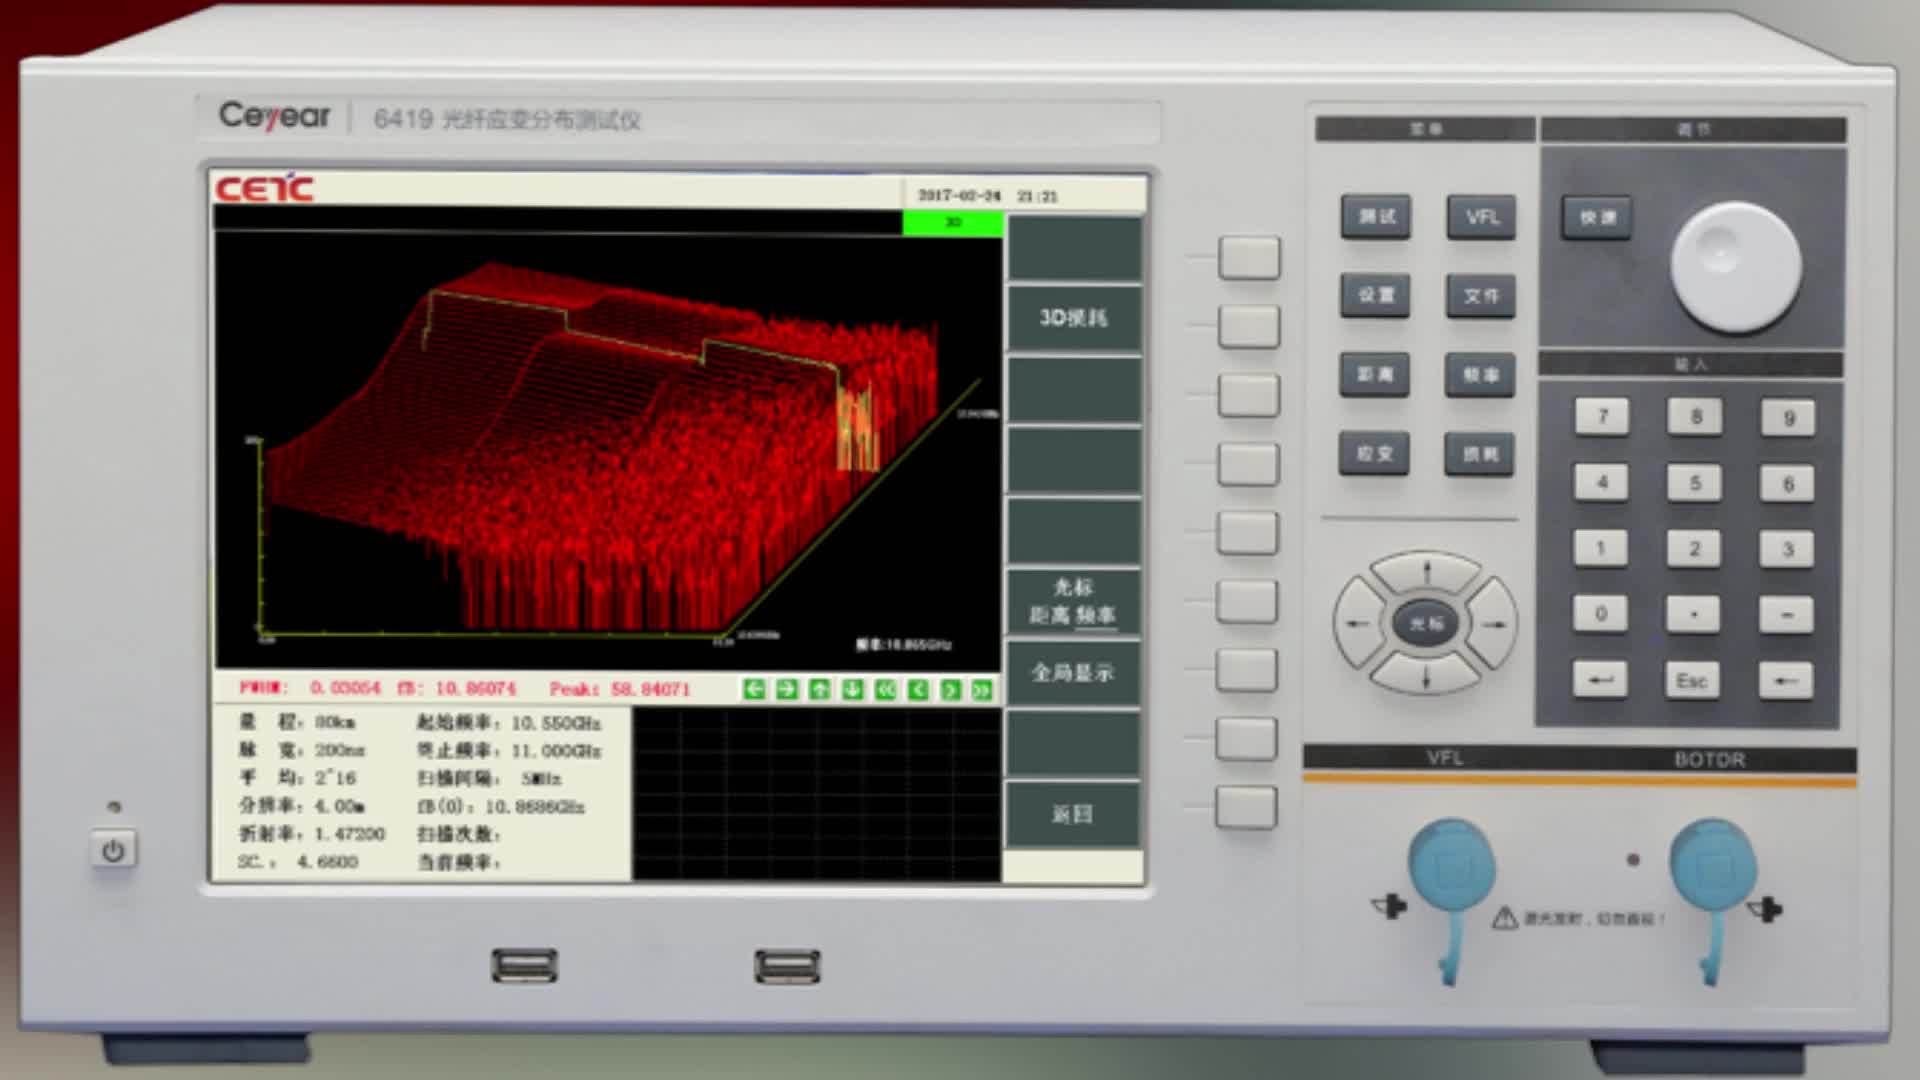Click the green up arrow icon
Viewport: 1920px width, 1080px height.
tap(820, 689)
